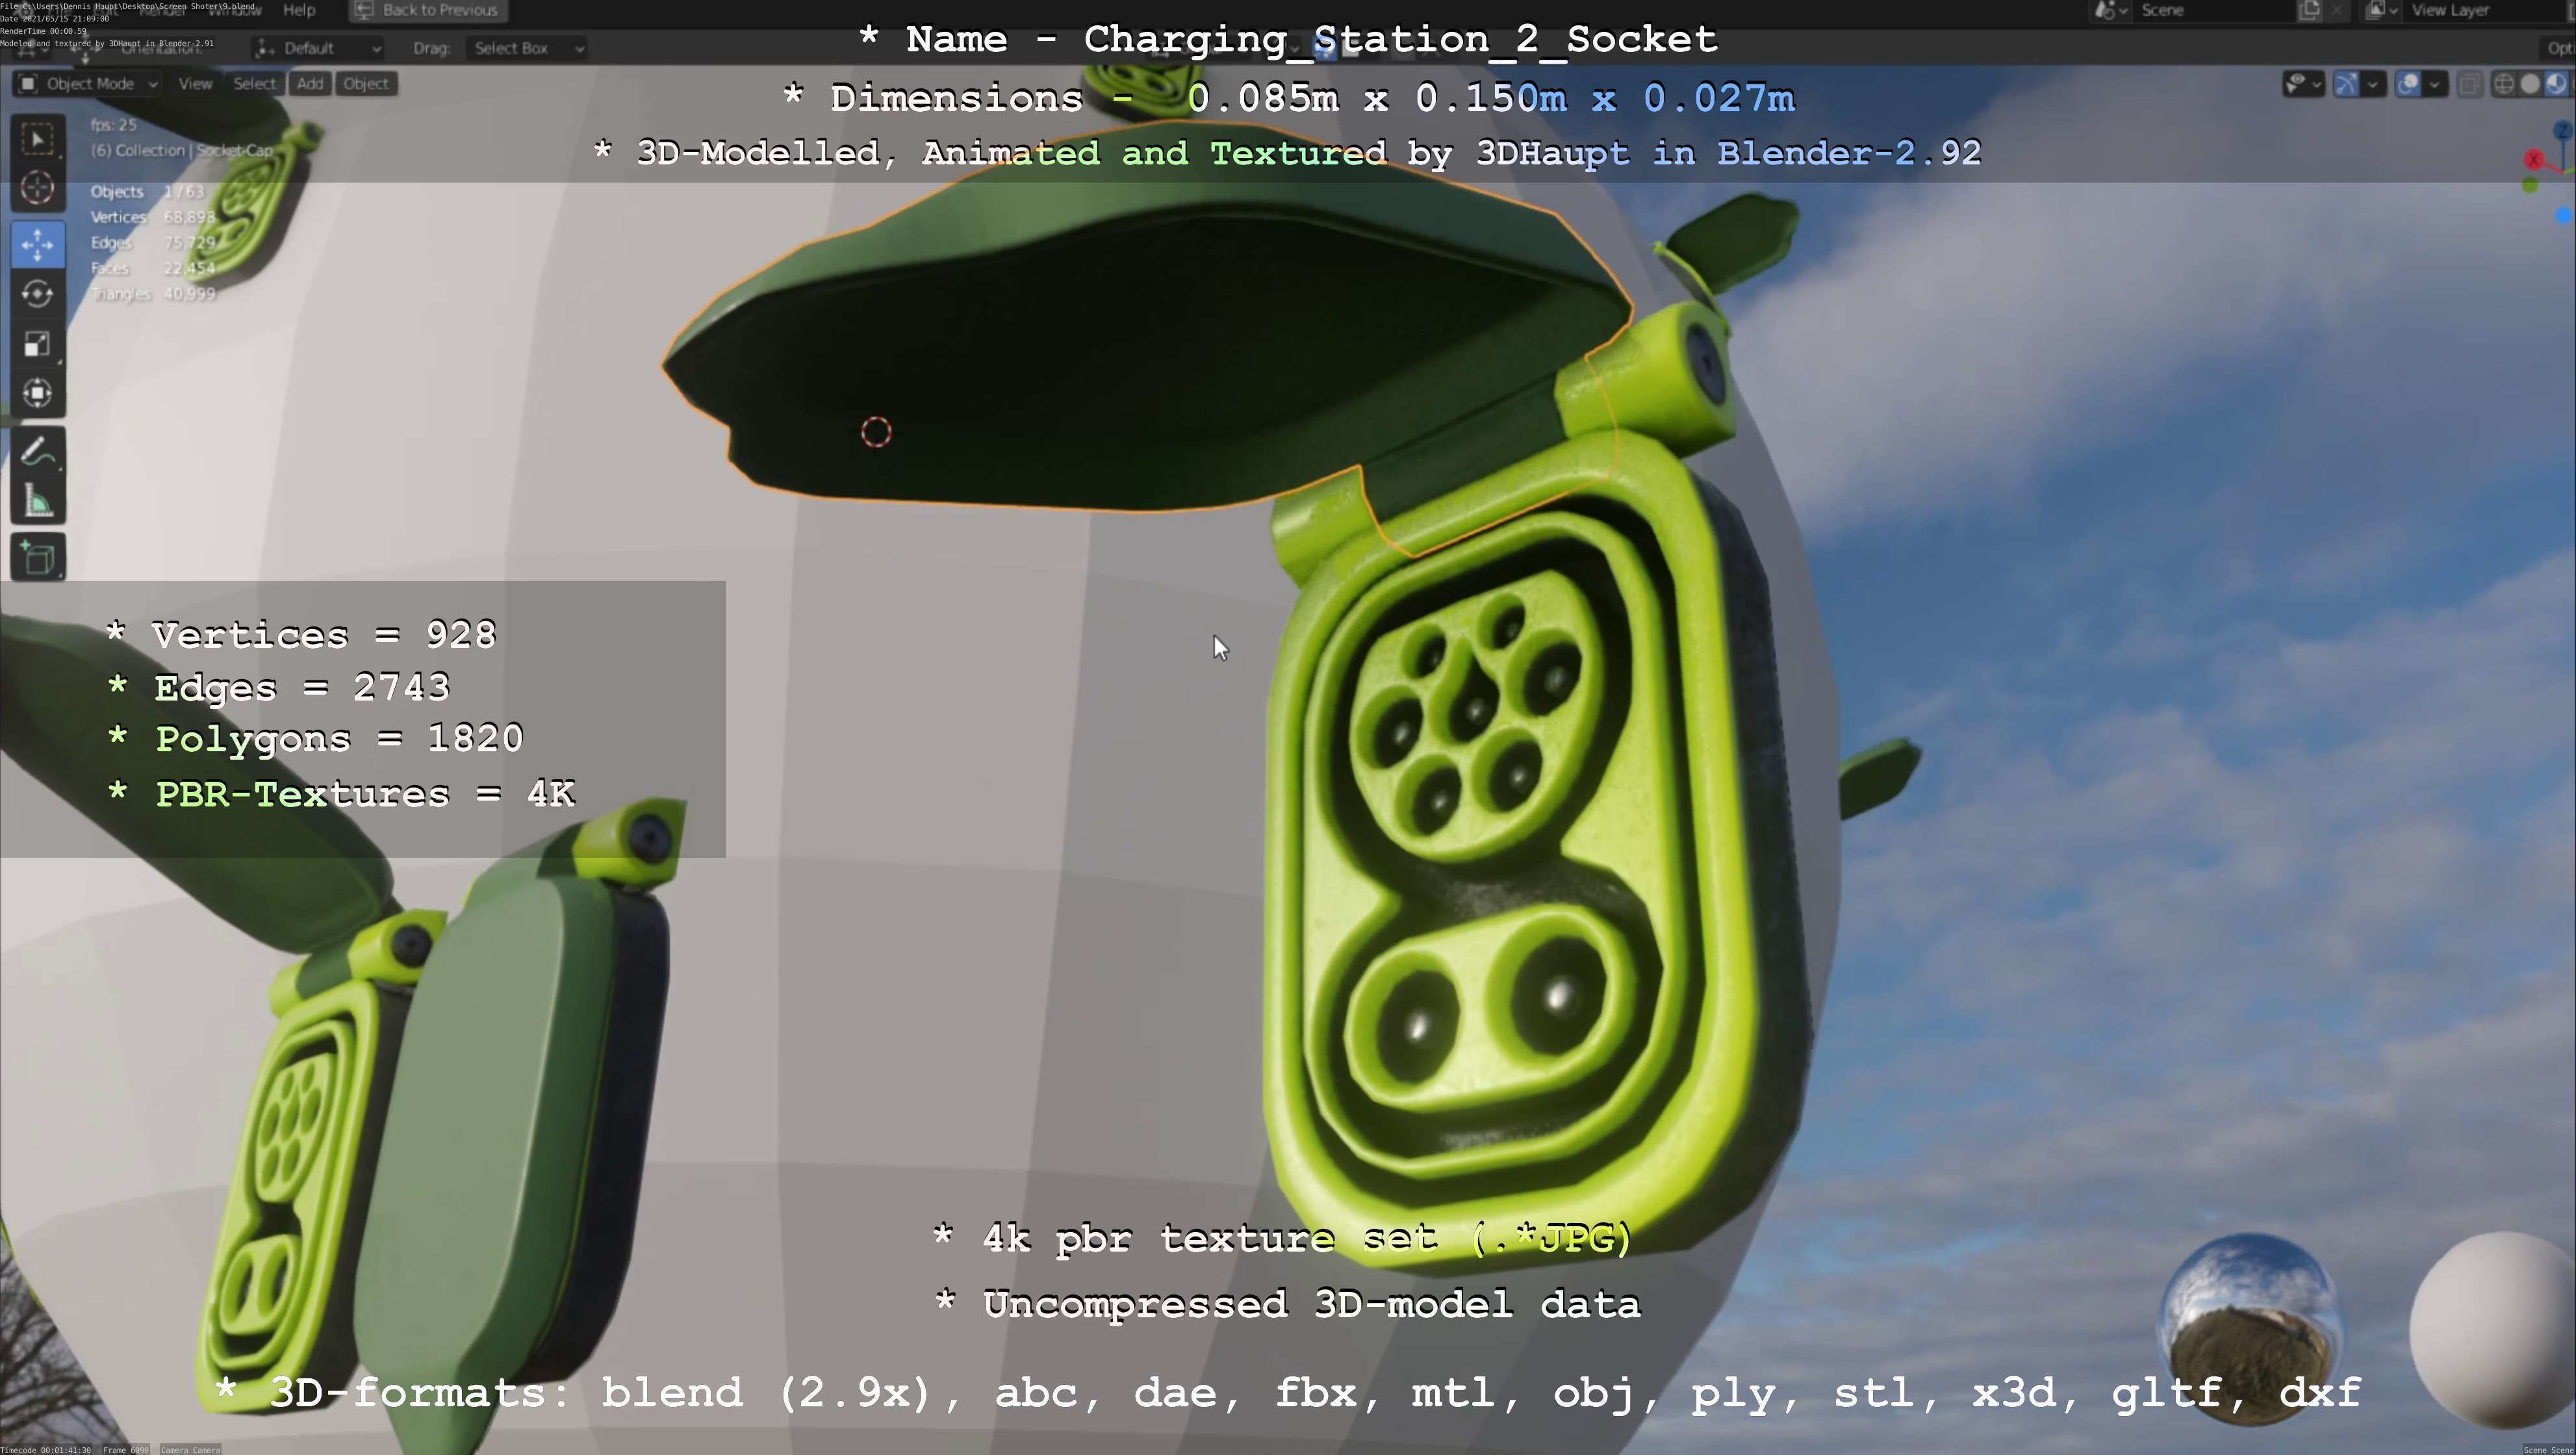The image size is (2576, 1455).
Task: Select the Select Box tool
Action: pos(38,139)
